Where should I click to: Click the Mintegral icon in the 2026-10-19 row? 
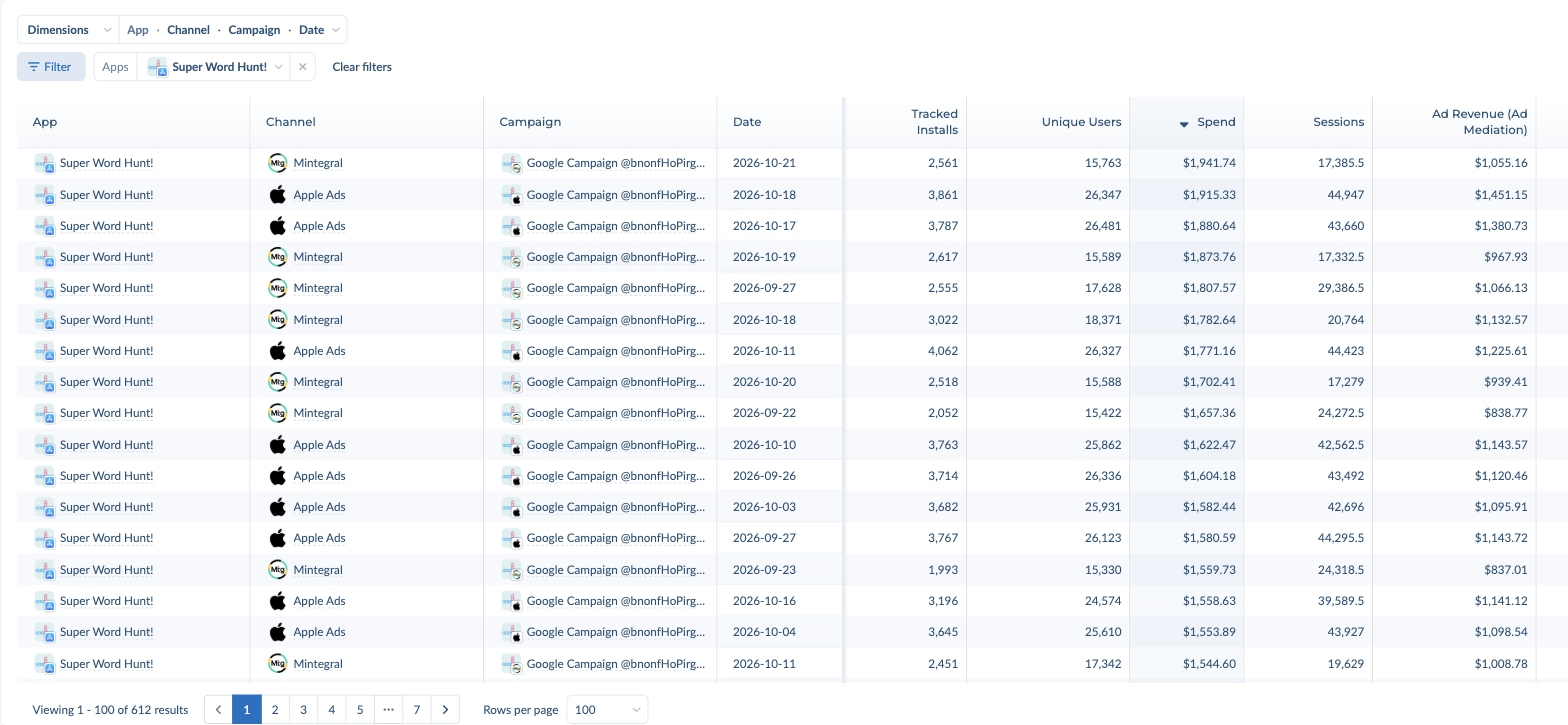(x=278, y=257)
